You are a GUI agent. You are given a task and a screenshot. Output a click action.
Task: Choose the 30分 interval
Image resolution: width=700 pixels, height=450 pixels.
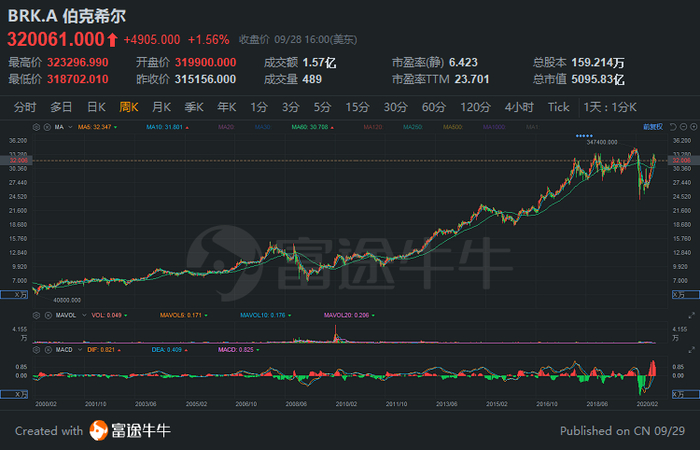pos(396,107)
